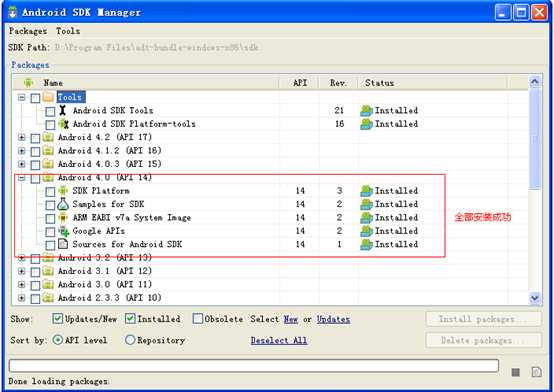Expand the Android 4.2 (API 17) node
Screen dimensions: 554x392
click(x=22, y=138)
